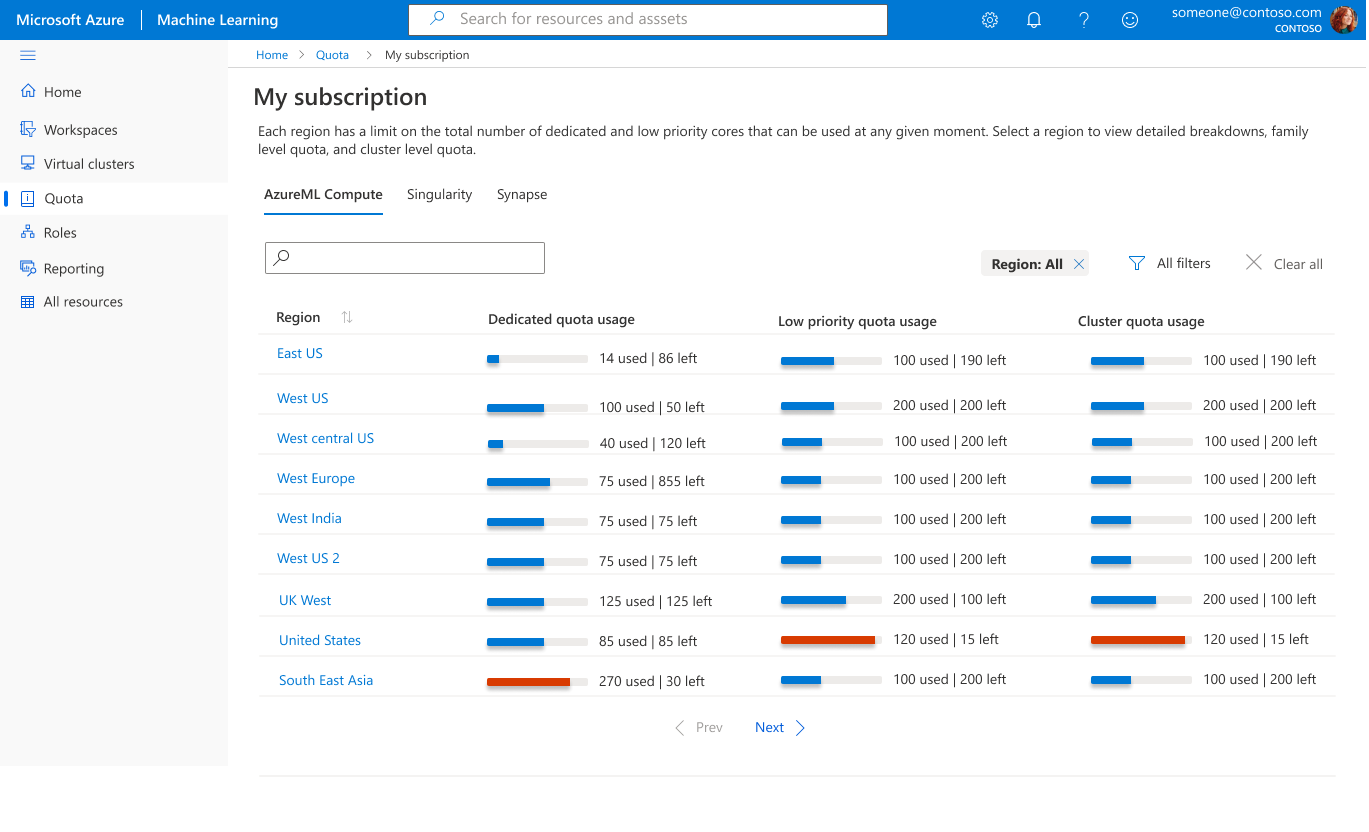Click the magnifier in the region filter box
1369x832 pixels.
click(282, 257)
